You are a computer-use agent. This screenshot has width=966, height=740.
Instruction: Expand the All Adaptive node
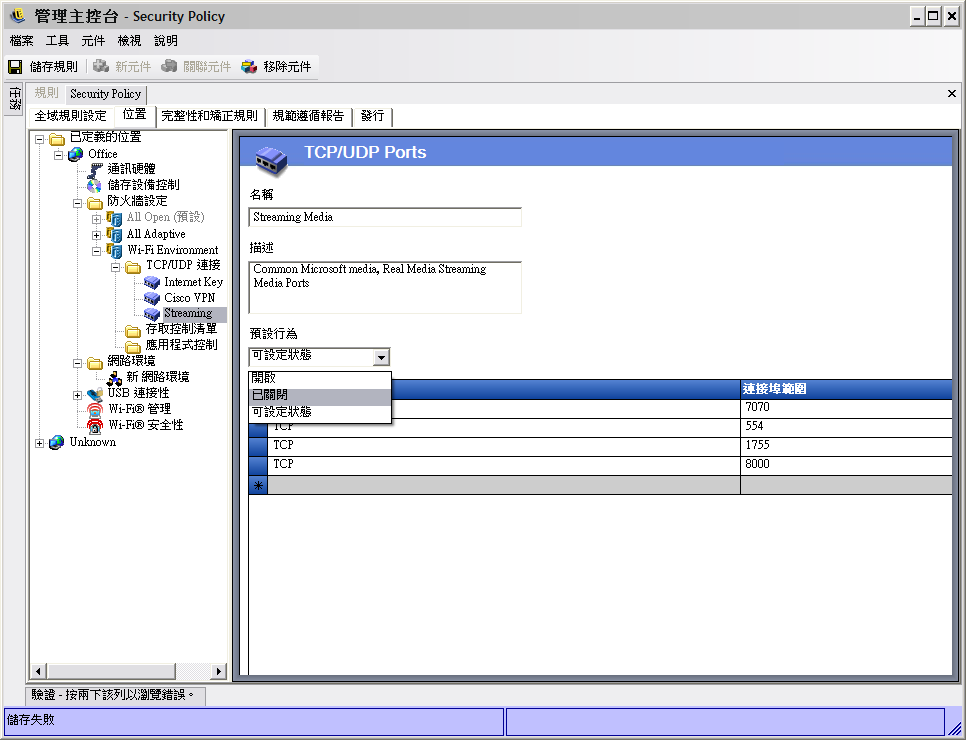97,235
